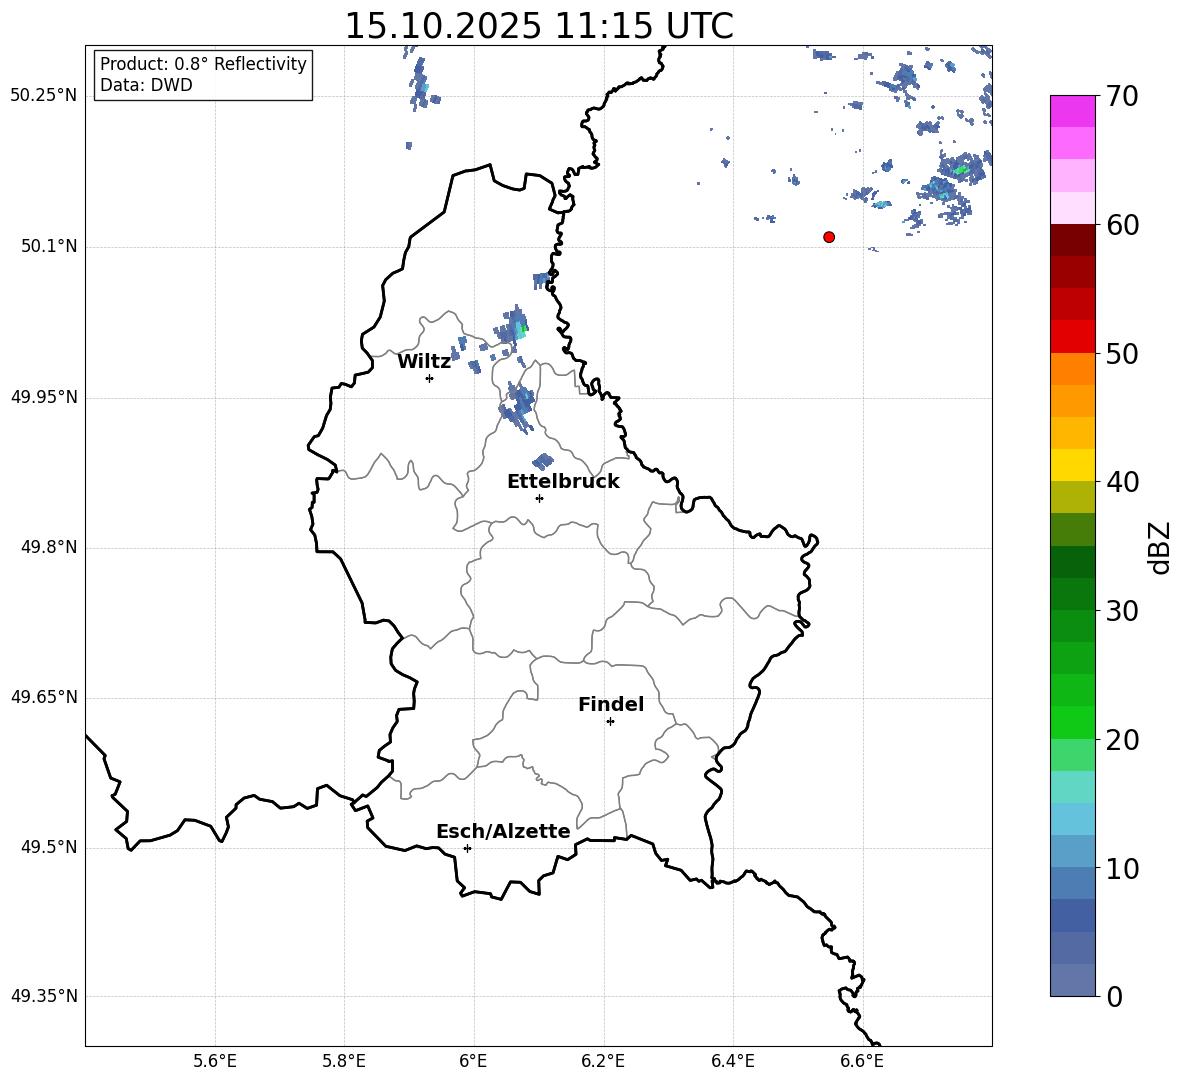Click the Esch/Alzette cross marker

(x=467, y=848)
